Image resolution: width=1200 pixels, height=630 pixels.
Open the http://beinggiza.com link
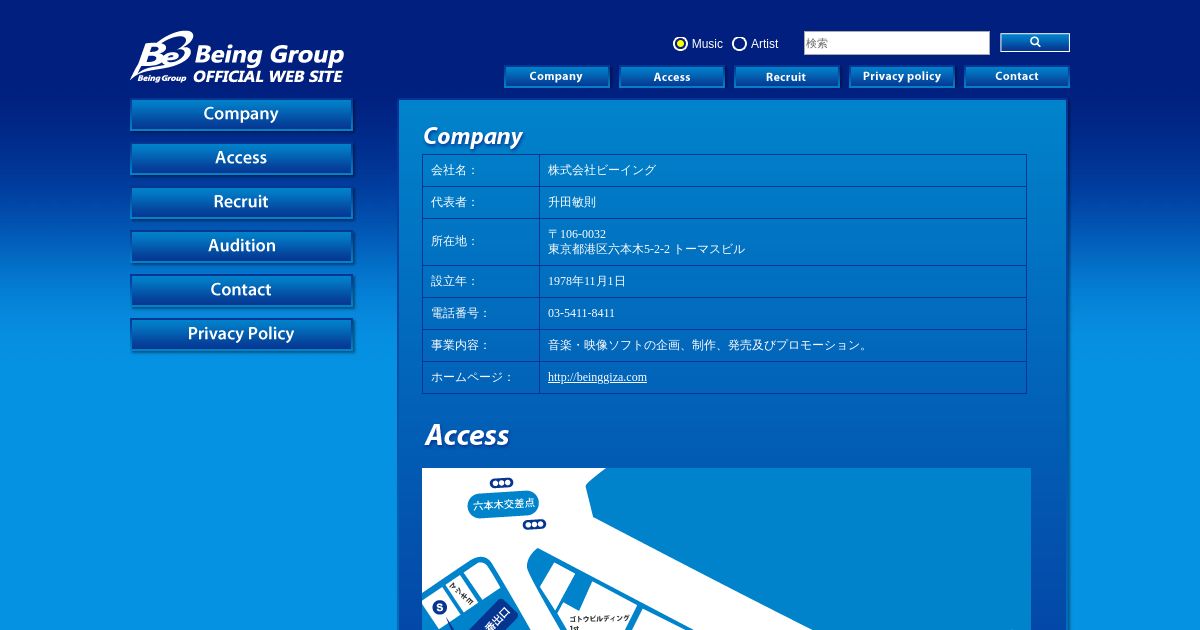click(597, 377)
